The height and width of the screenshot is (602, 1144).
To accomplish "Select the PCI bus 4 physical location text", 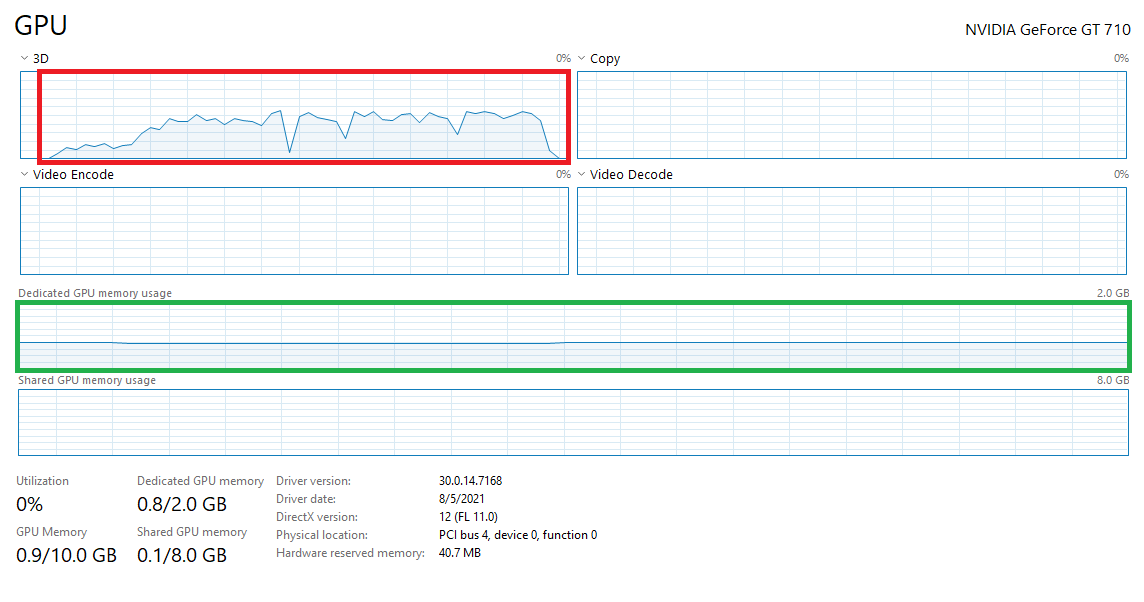I will (517, 535).
